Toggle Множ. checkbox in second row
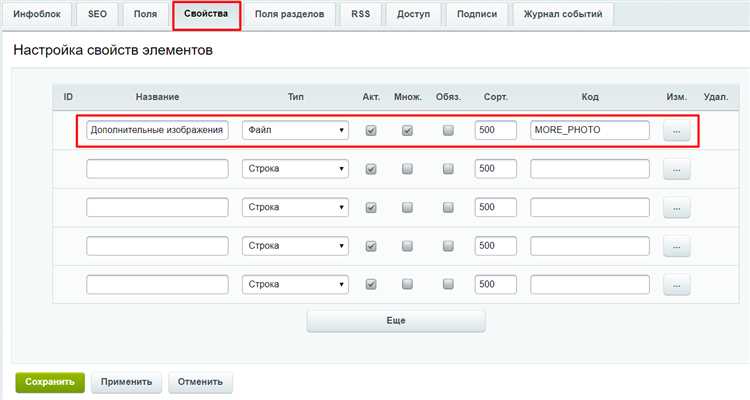The height and width of the screenshot is (400, 750). point(407,169)
